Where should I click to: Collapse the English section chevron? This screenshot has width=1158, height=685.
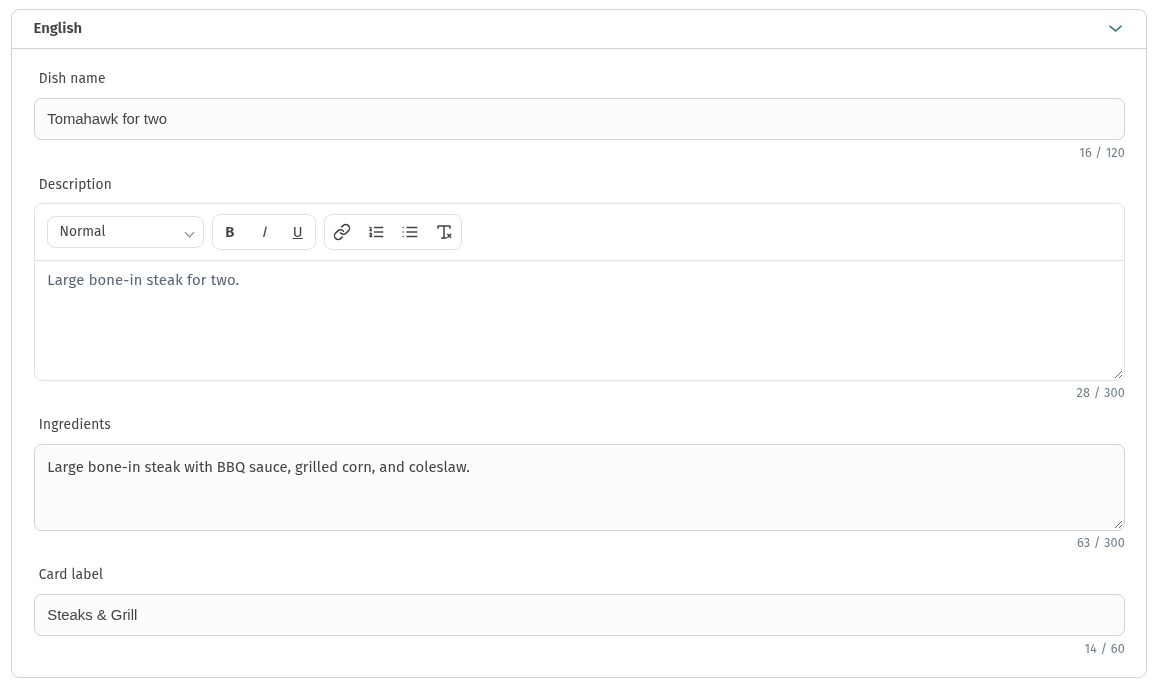pos(1115,29)
